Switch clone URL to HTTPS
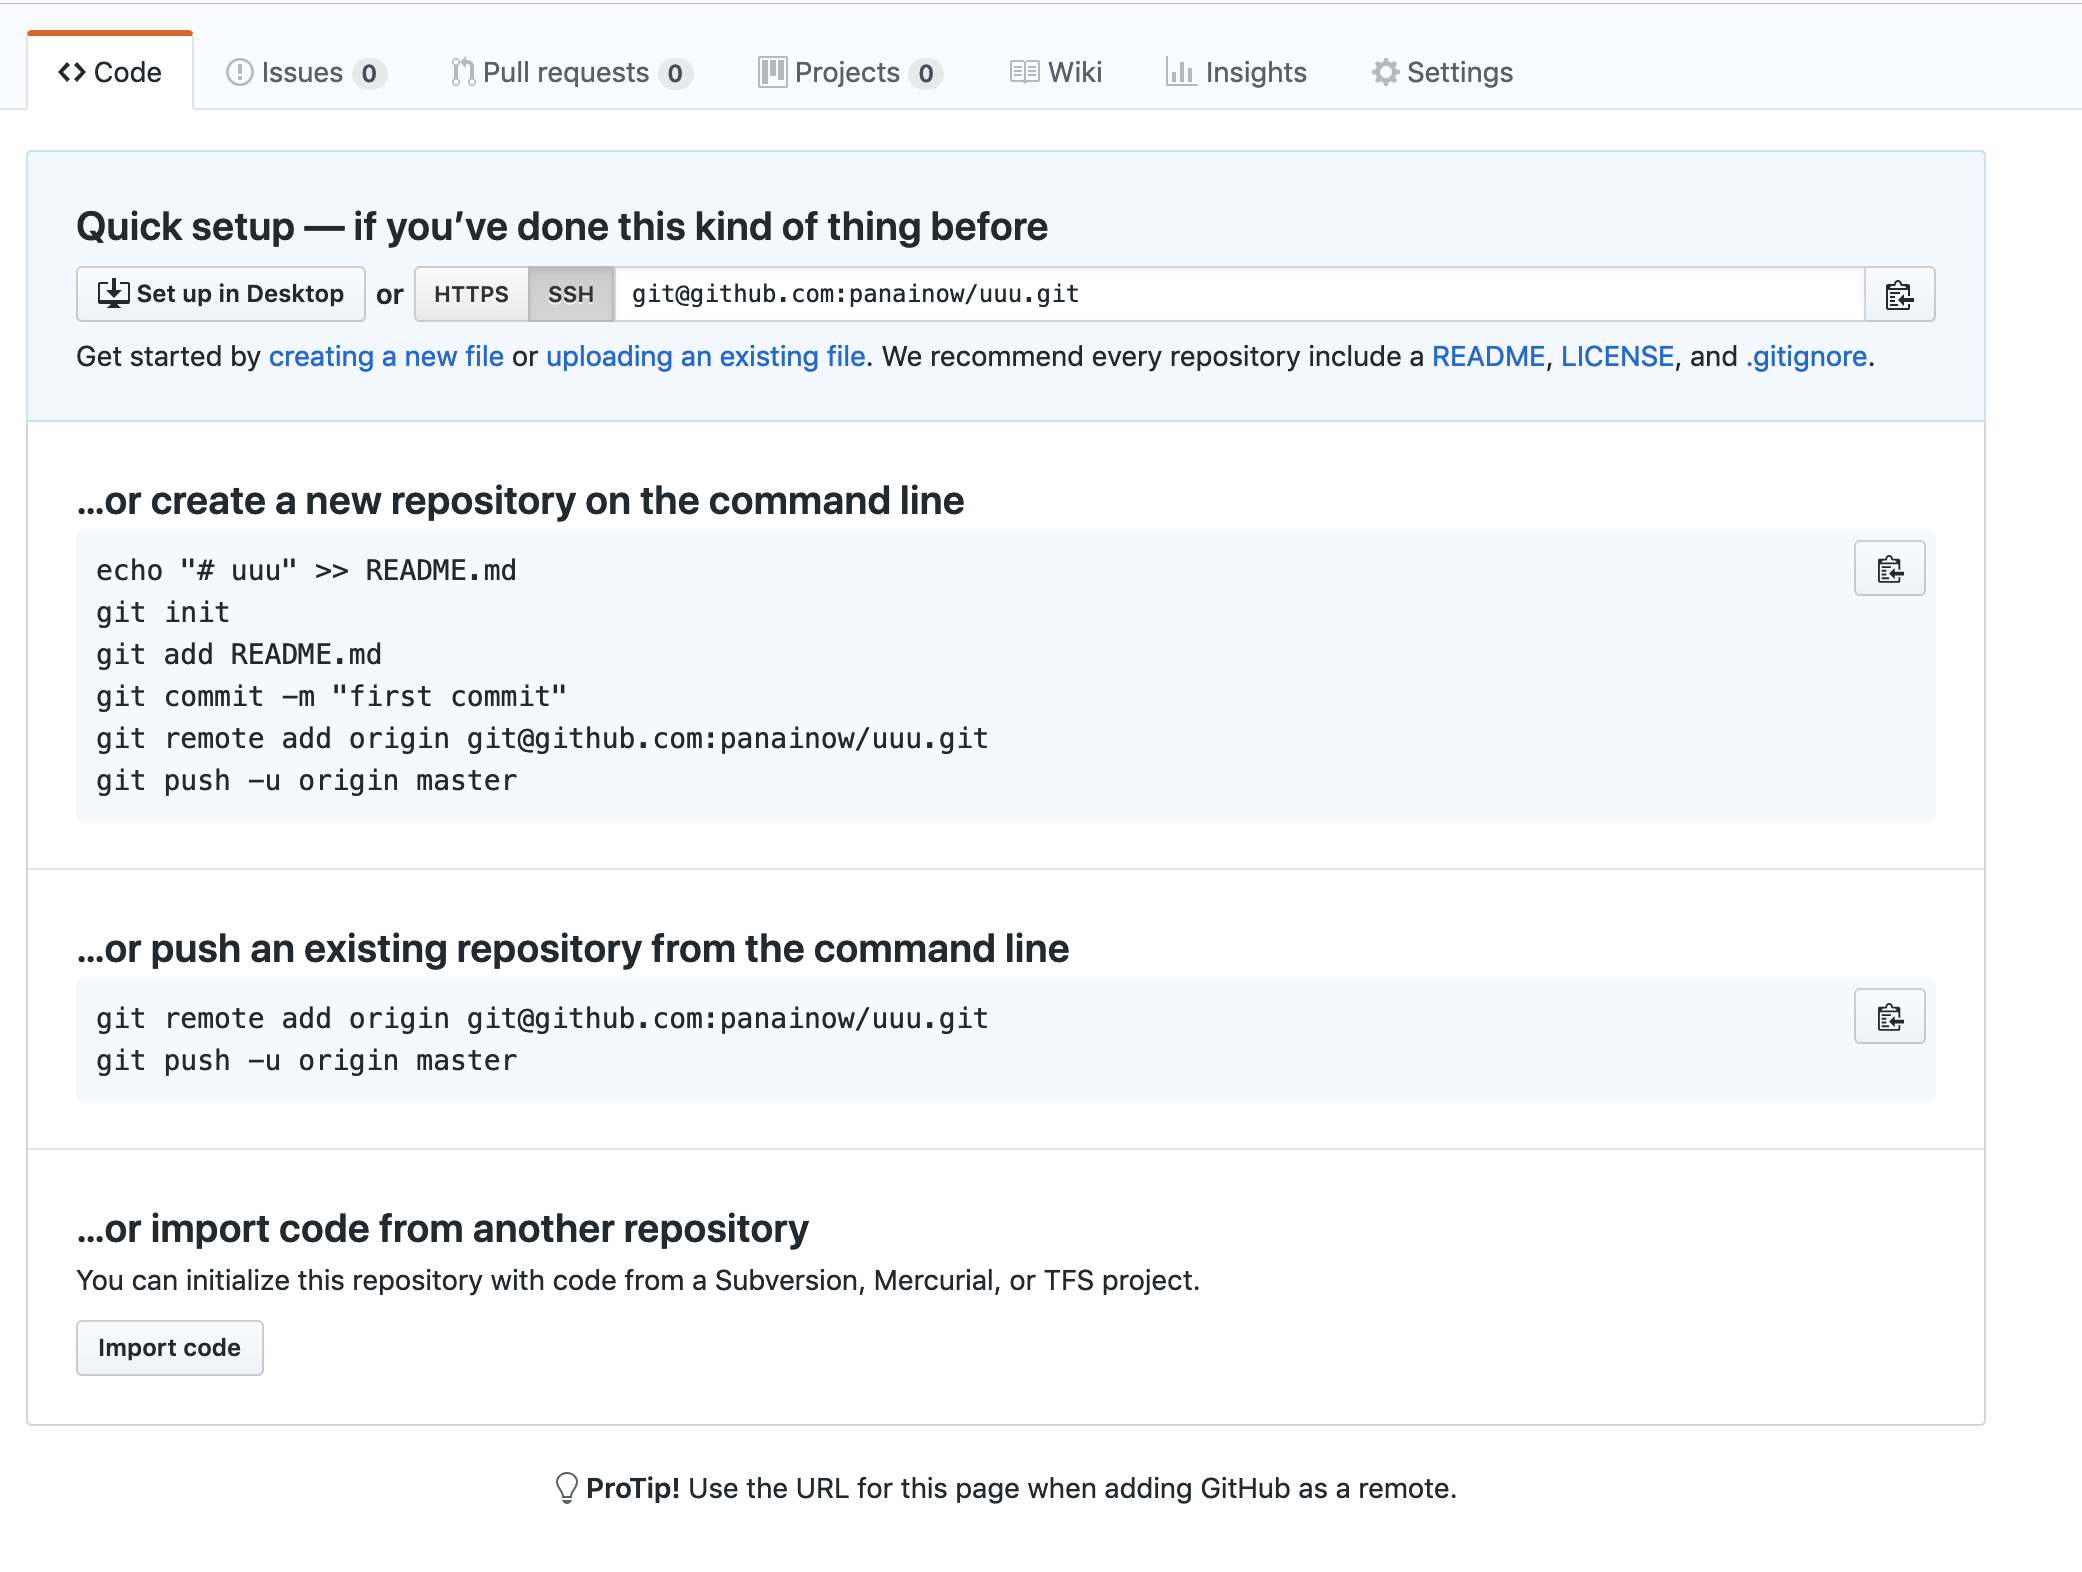2082x1572 pixels. 471,294
